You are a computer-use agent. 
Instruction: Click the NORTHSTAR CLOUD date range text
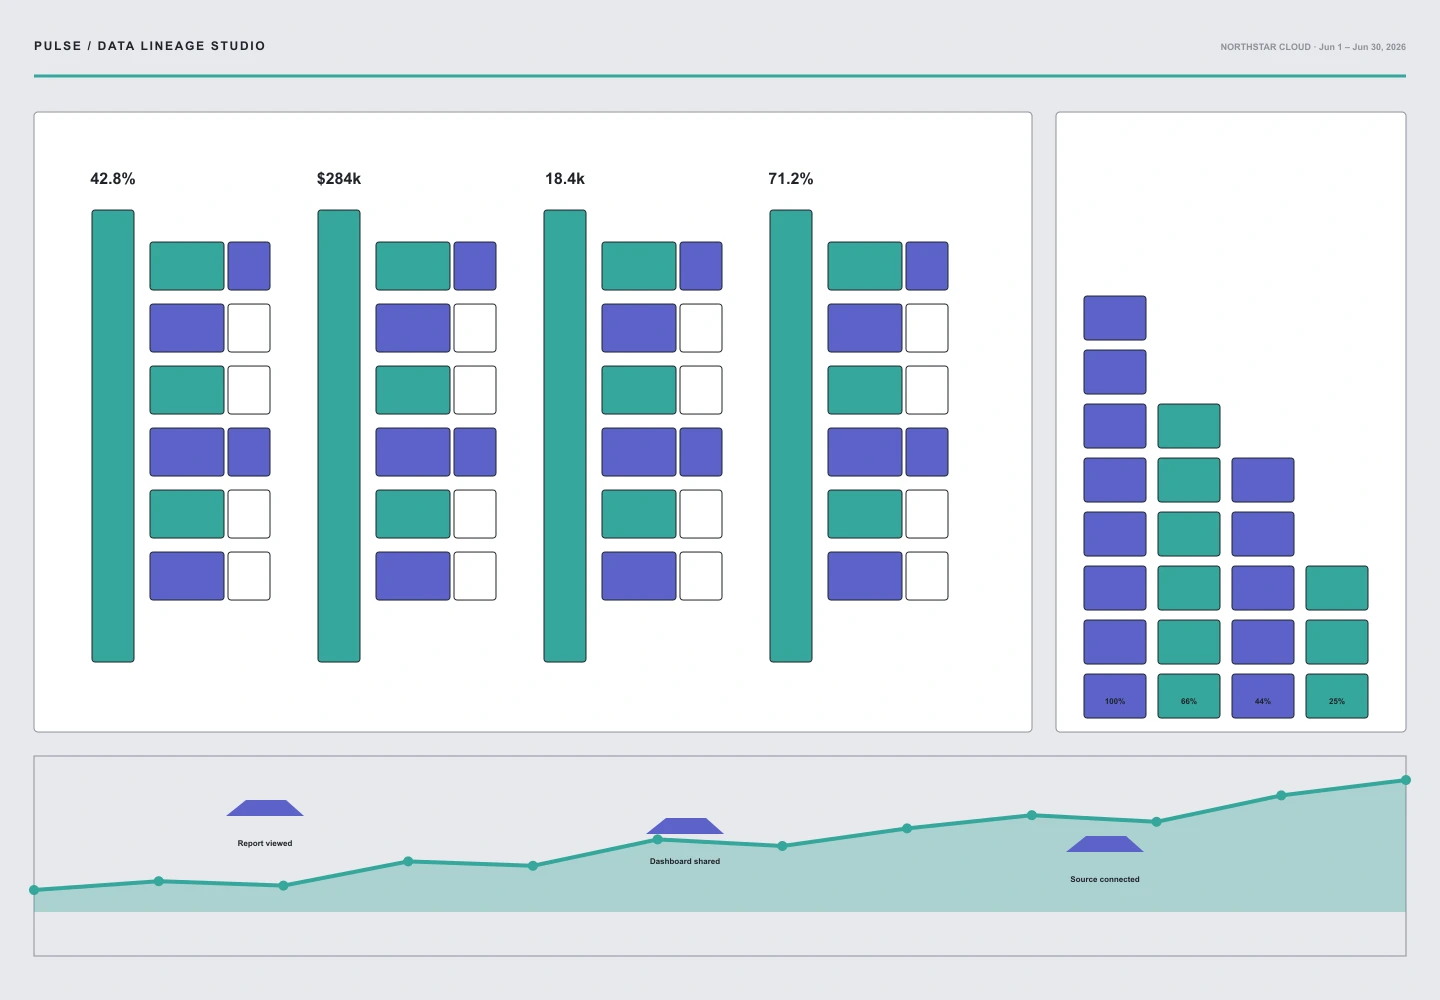pos(1313,47)
